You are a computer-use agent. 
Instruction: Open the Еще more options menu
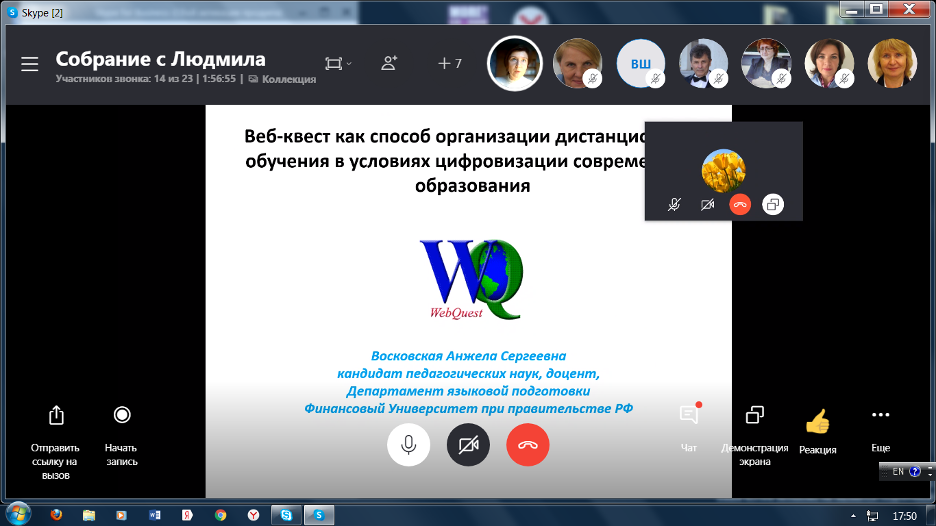pos(880,415)
